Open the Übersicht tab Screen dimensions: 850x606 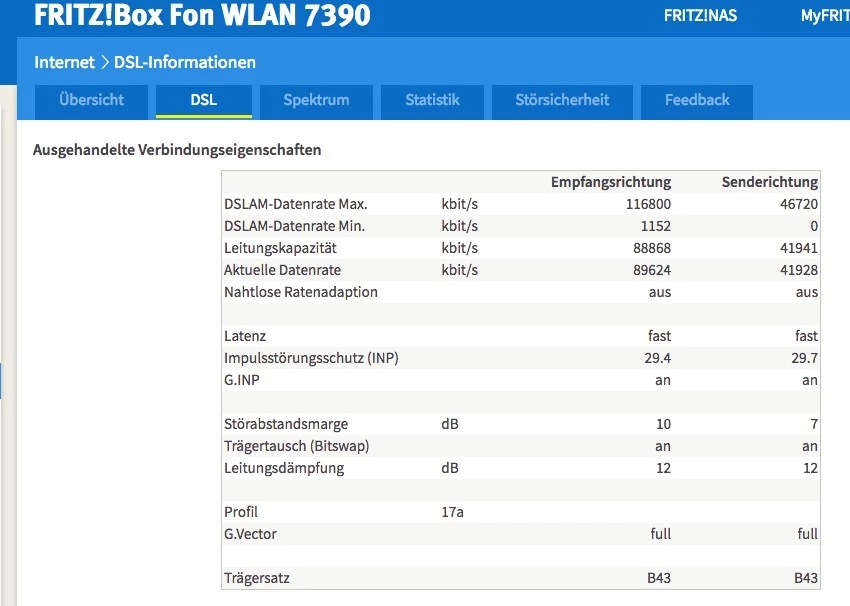91,101
